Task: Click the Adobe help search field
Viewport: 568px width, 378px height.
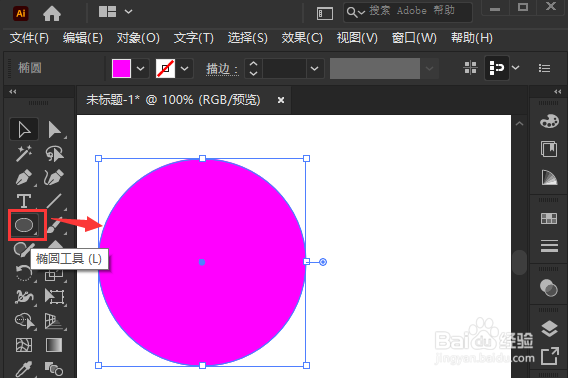Action: [x=408, y=12]
